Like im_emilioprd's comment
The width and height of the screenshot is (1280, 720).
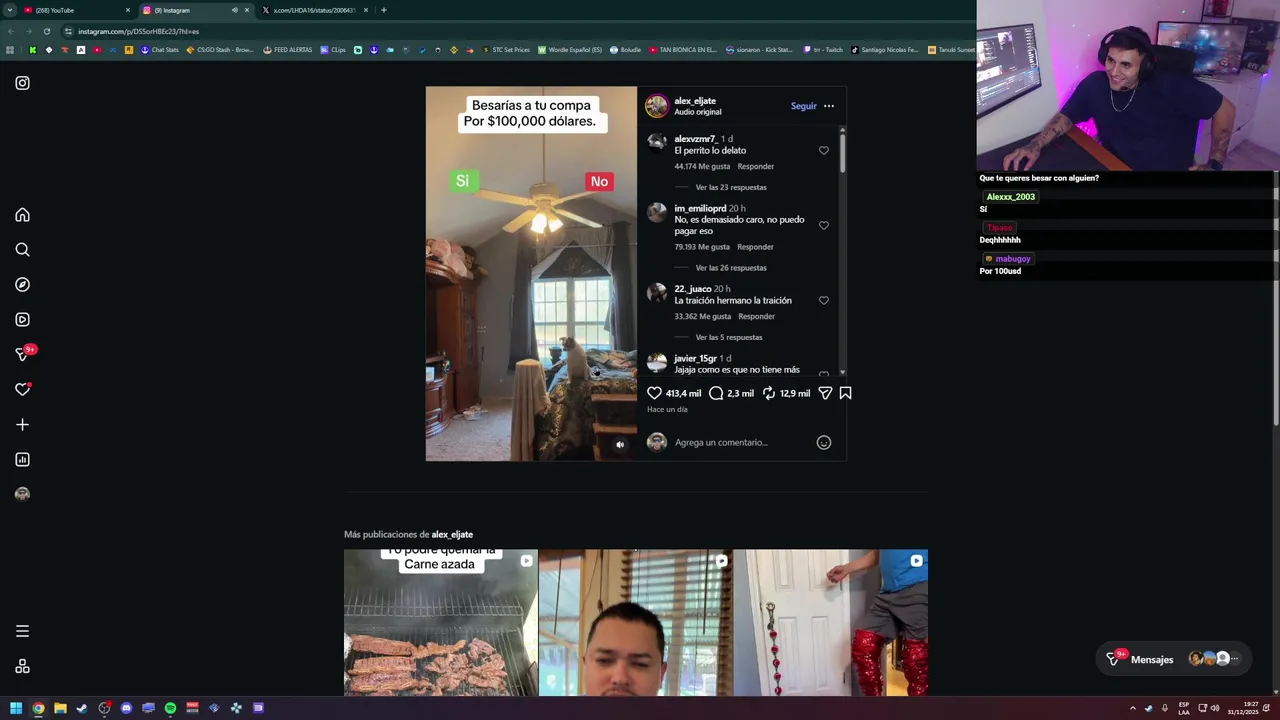[824, 225]
